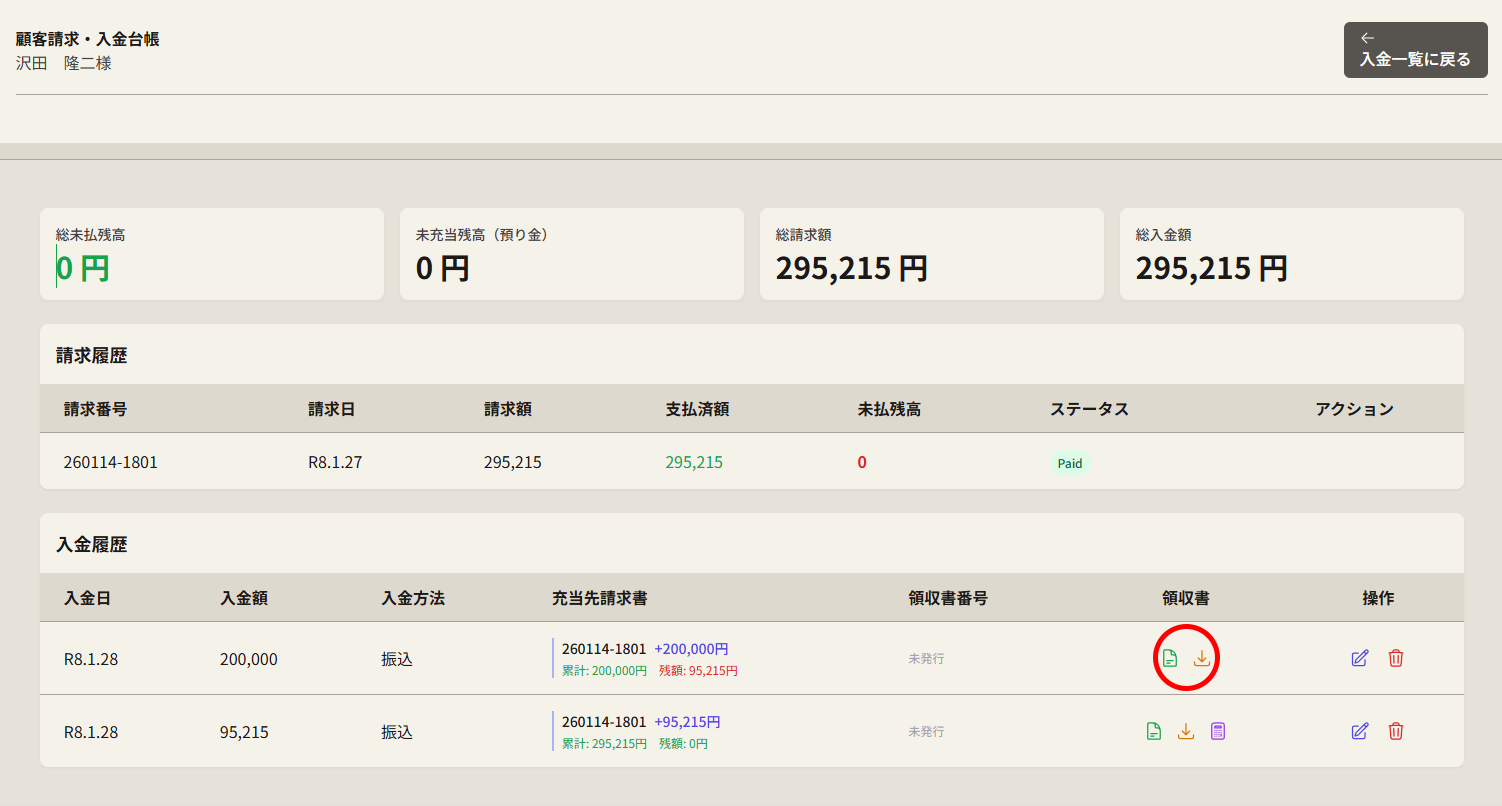
Task: Click 260114-1801 allocation in 200,000 payment row
Action: pyautogui.click(x=604, y=649)
